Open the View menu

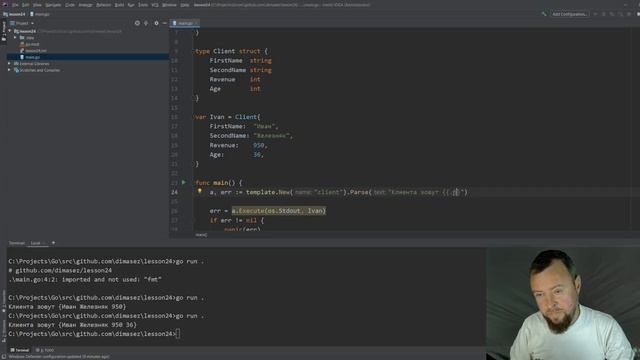pyautogui.click(x=37, y=5)
